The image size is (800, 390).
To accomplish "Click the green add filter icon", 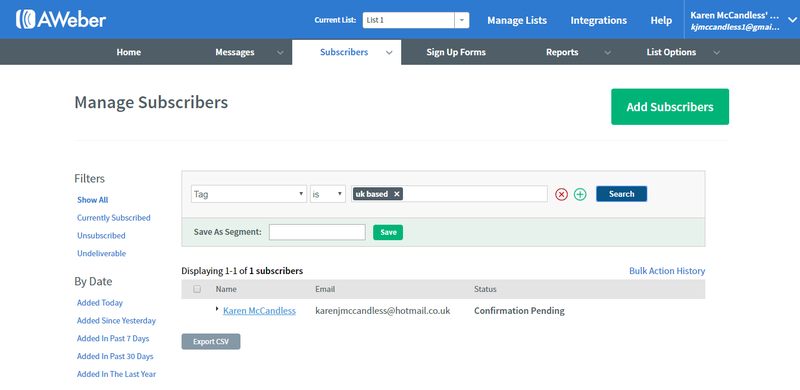I will 580,194.
